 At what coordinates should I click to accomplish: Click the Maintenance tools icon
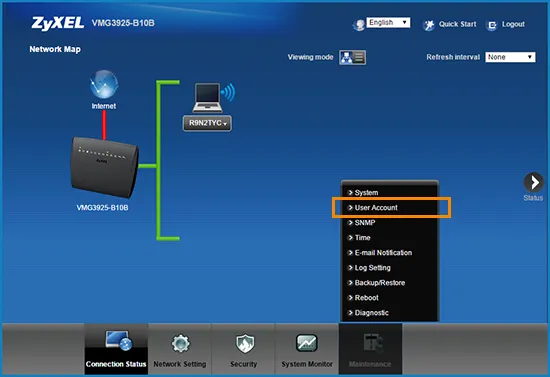[x=373, y=343]
